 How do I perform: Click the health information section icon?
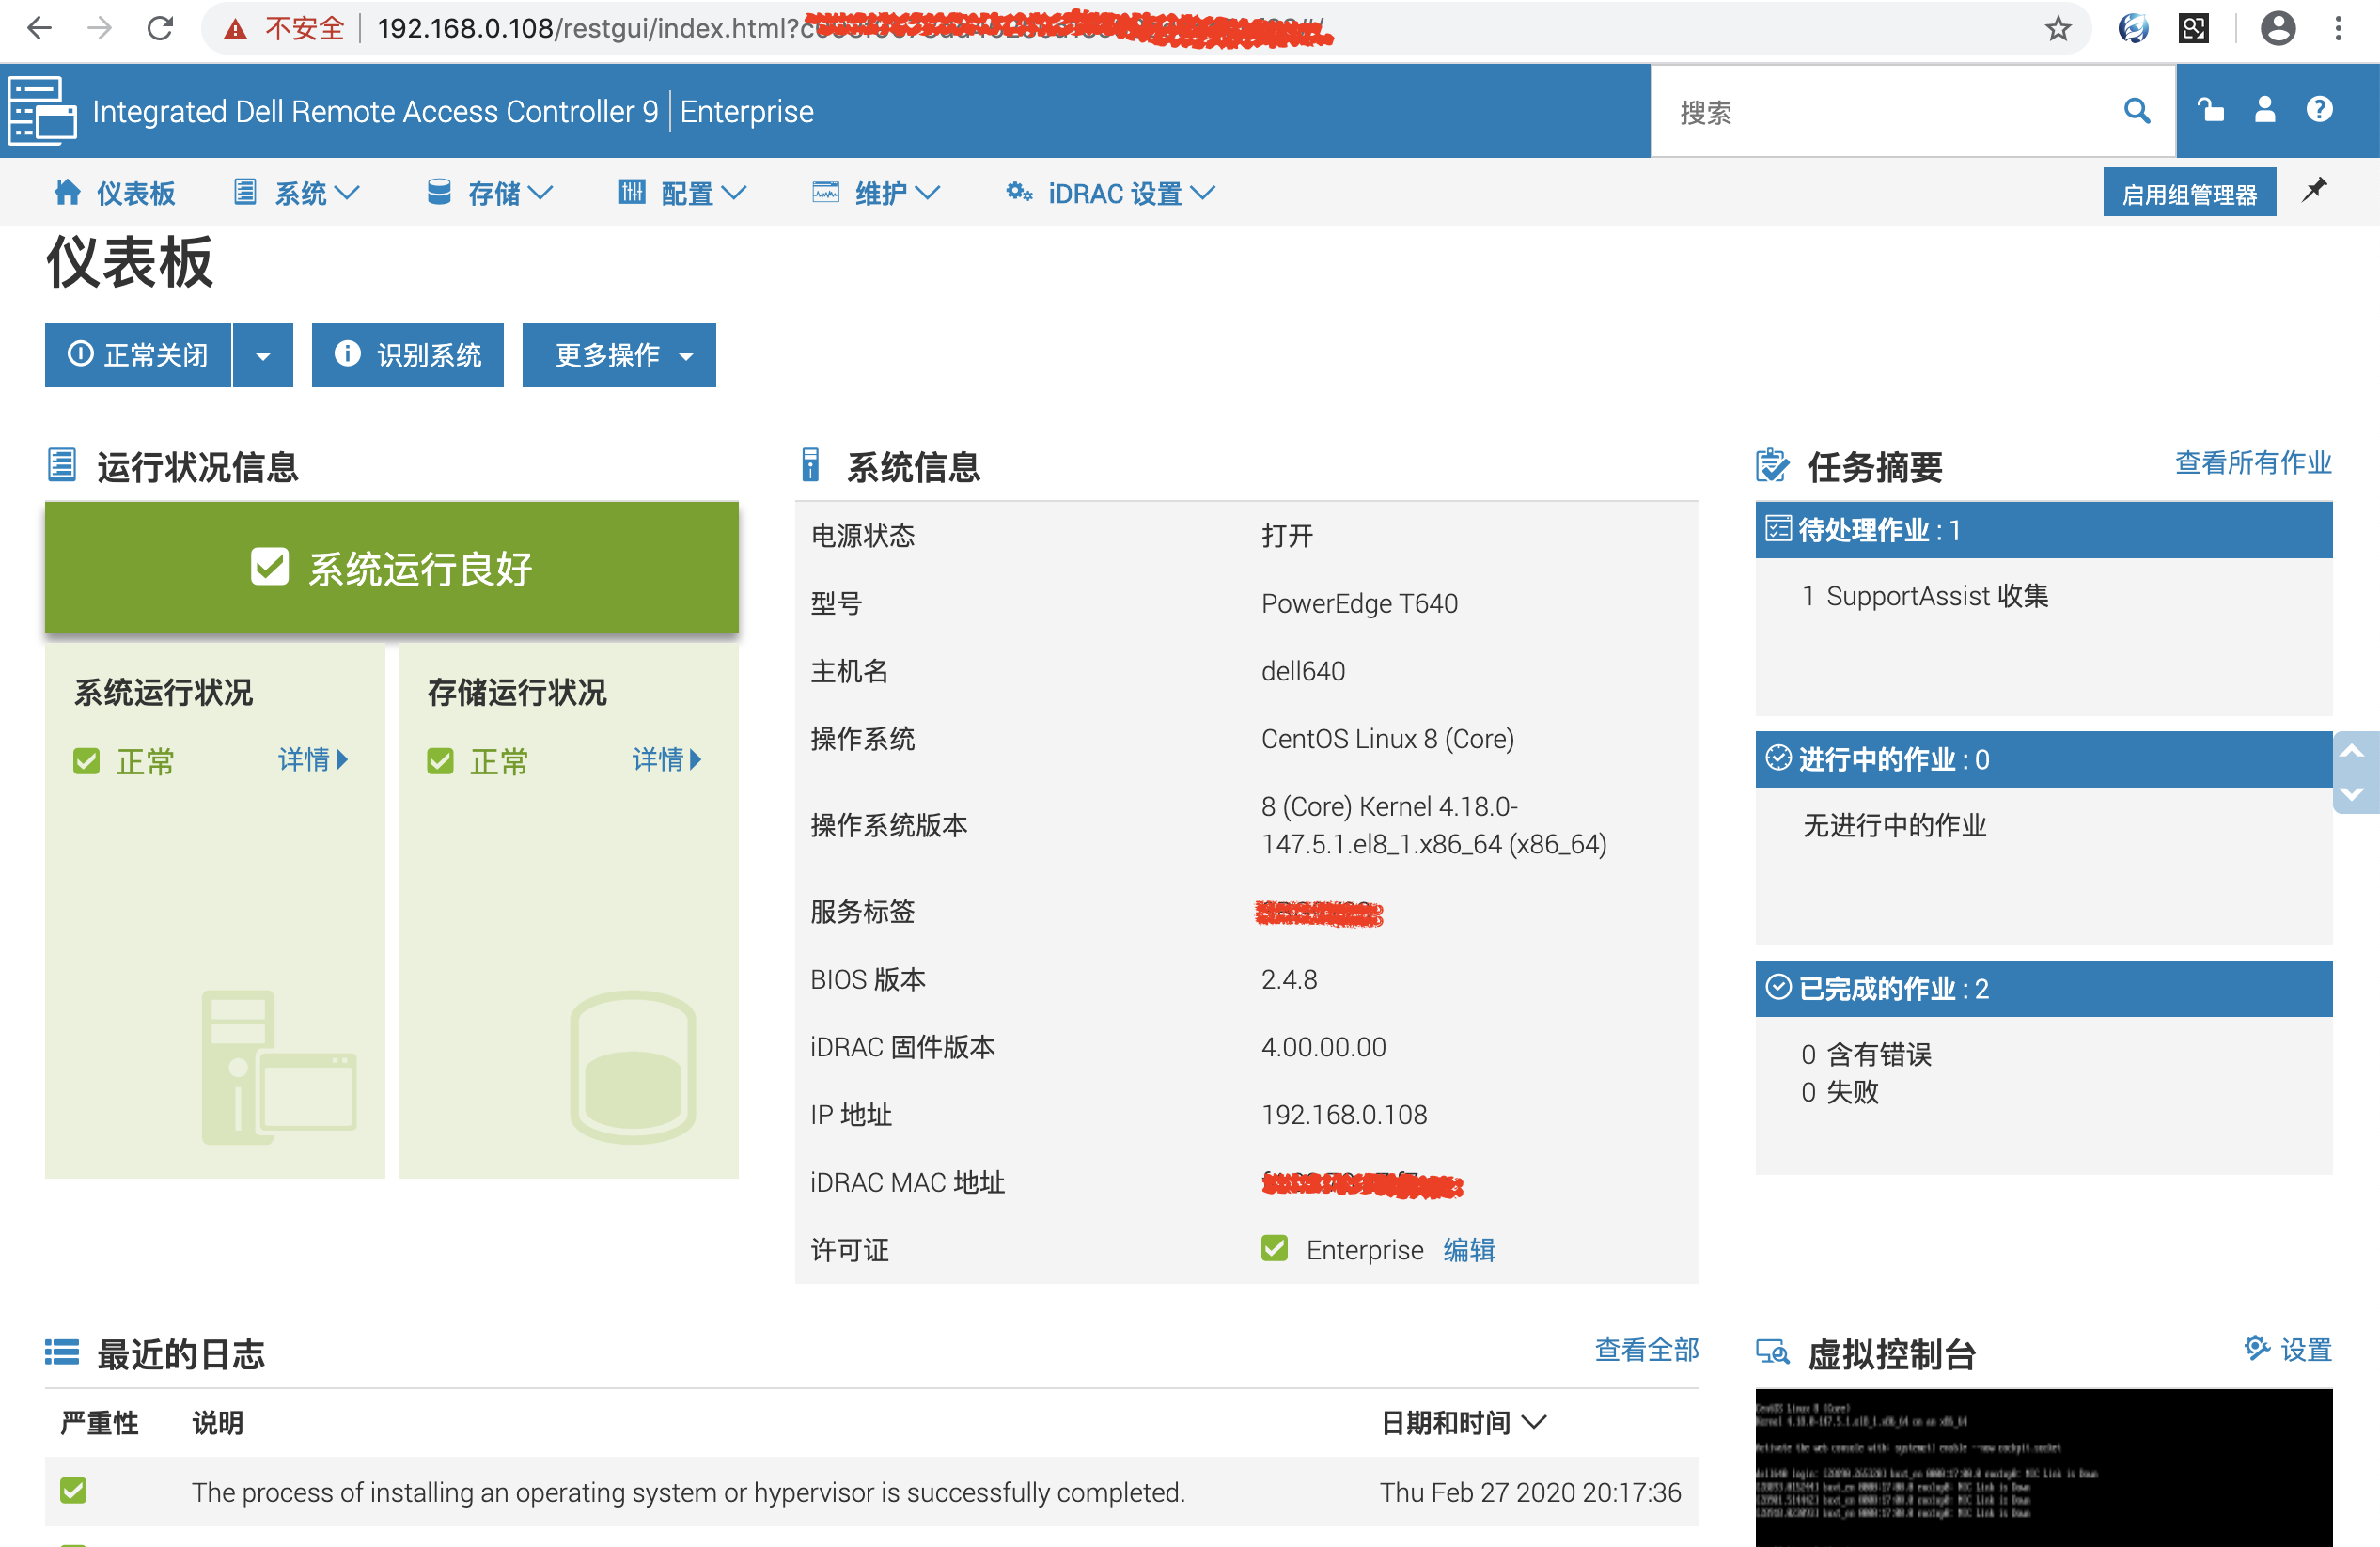[62, 465]
